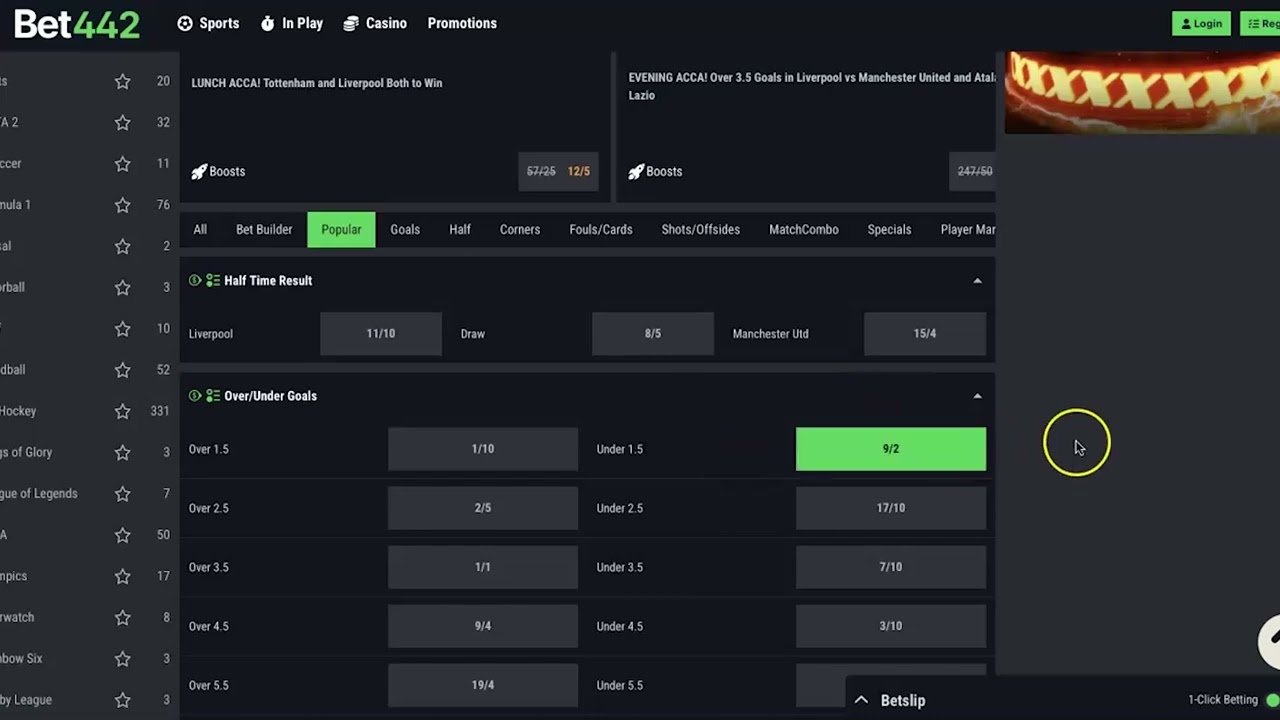The width and height of the screenshot is (1280, 720).
Task: Star the sport row with count 11
Action: (122, 163)
